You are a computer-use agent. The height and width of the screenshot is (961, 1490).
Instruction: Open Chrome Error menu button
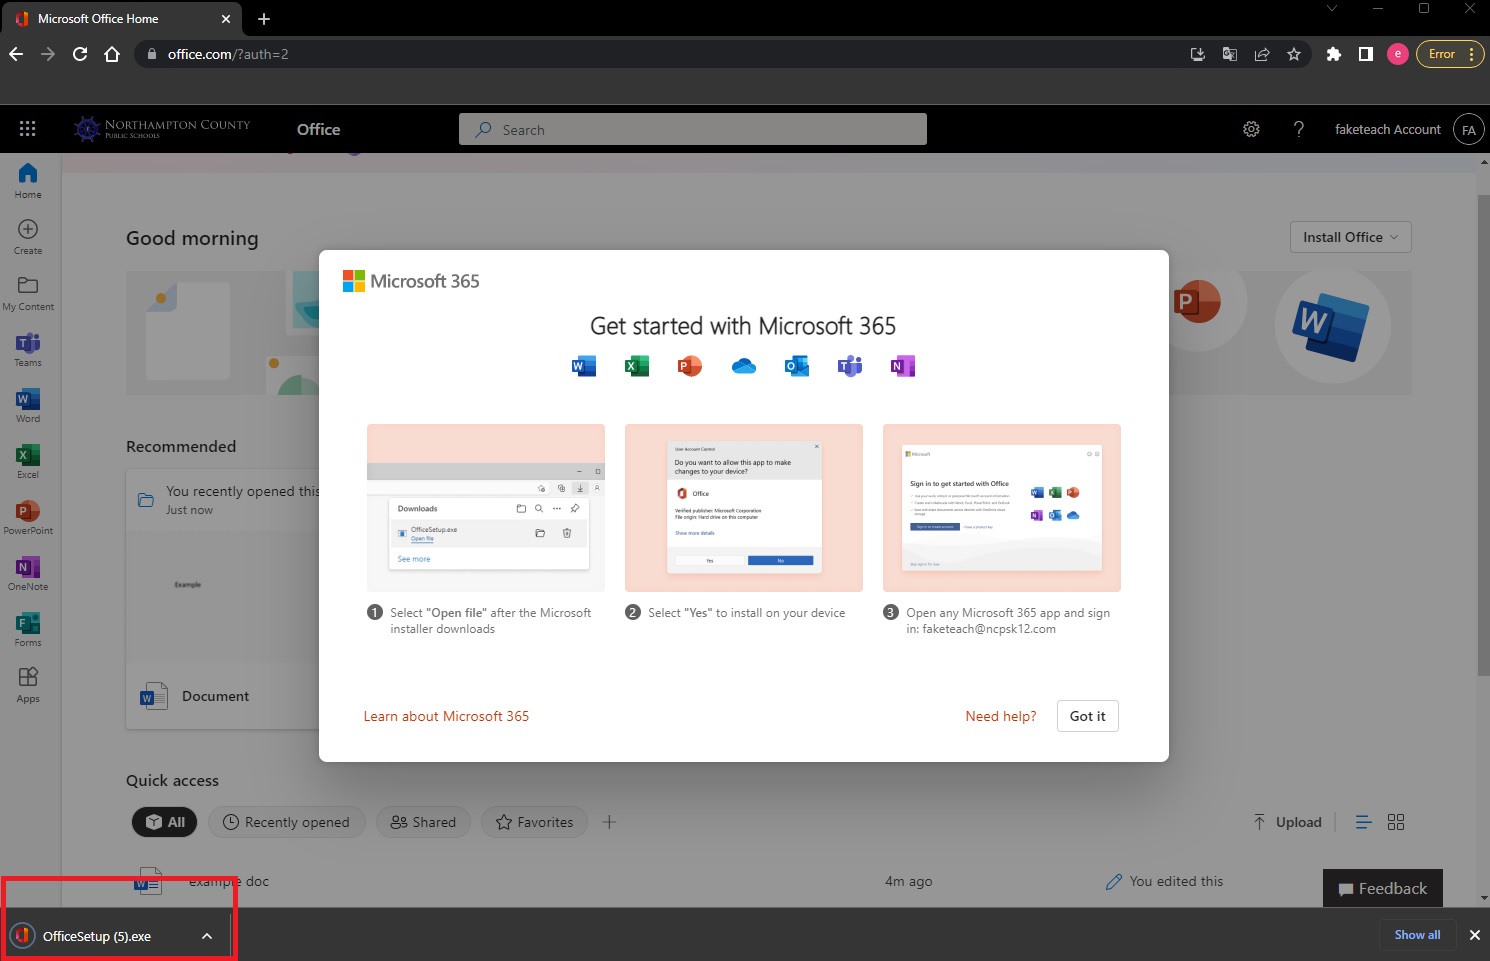click(x=1449, y=54)
